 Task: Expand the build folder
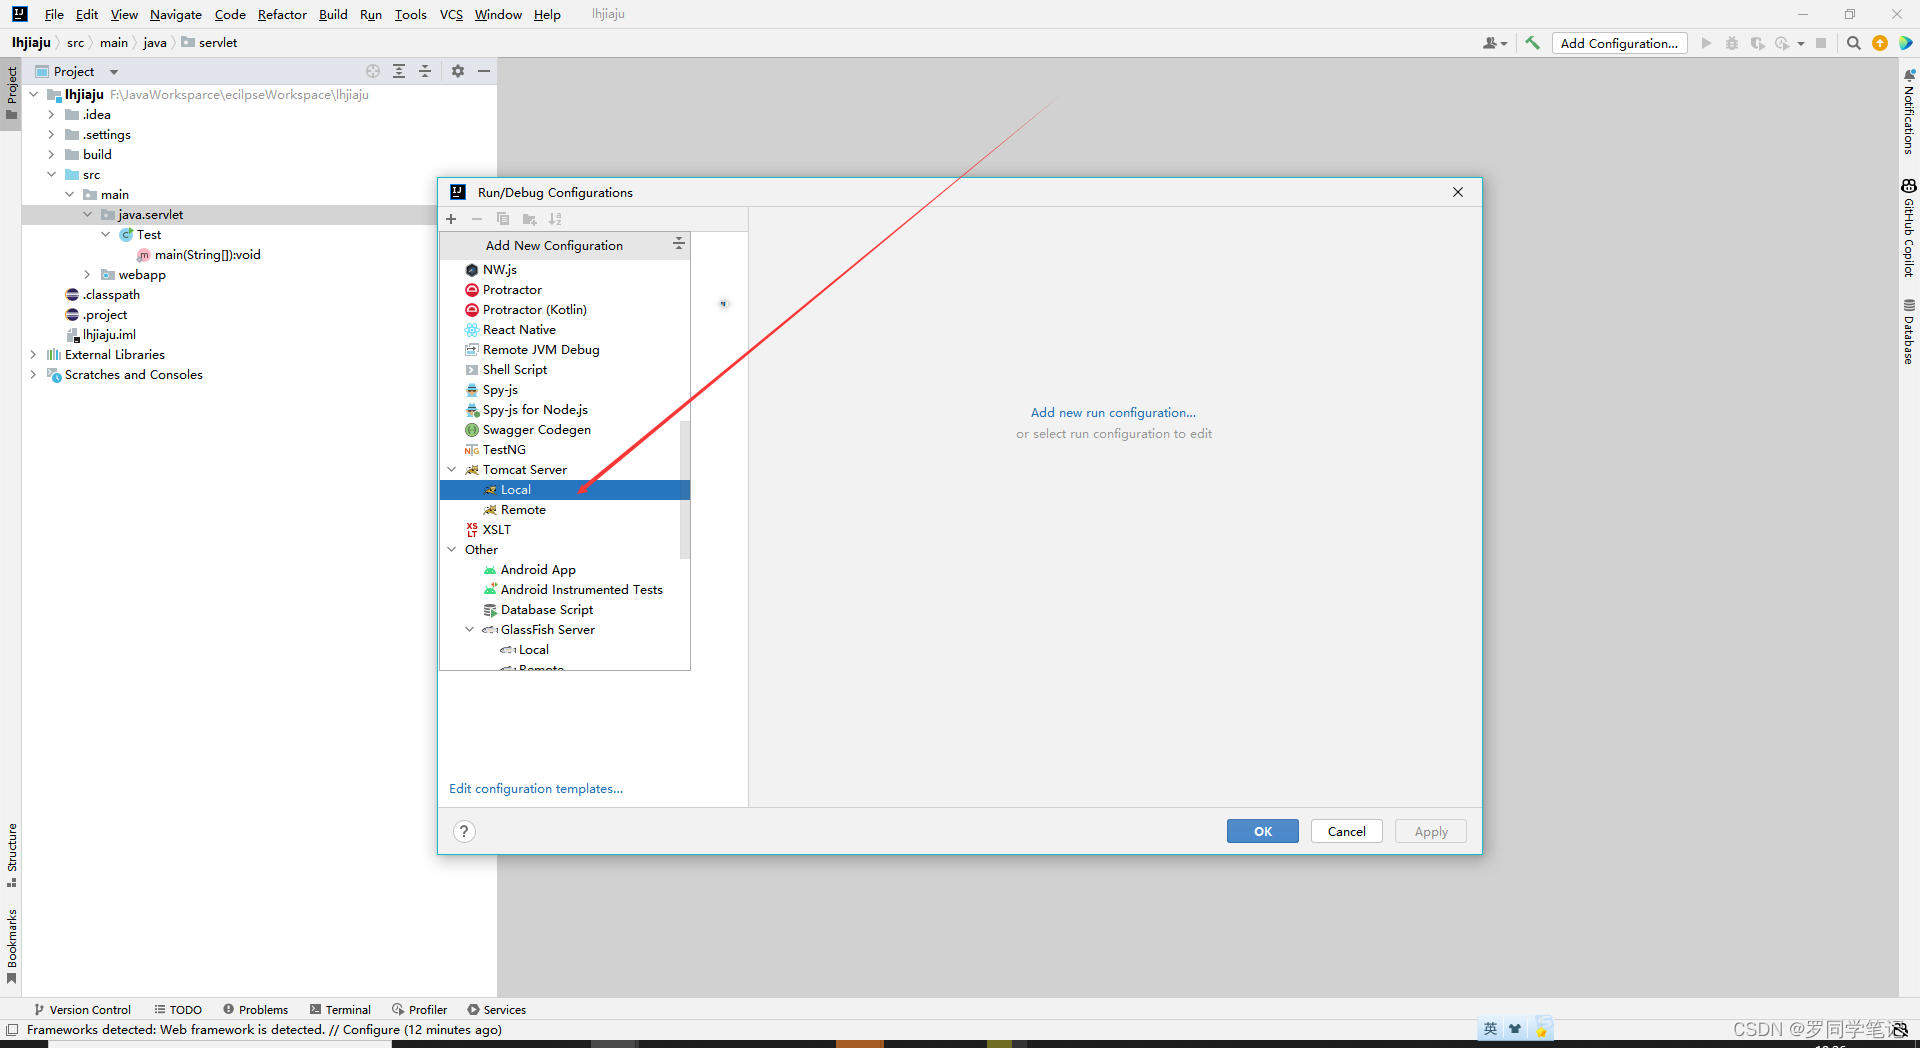click(x=51, y=155)
